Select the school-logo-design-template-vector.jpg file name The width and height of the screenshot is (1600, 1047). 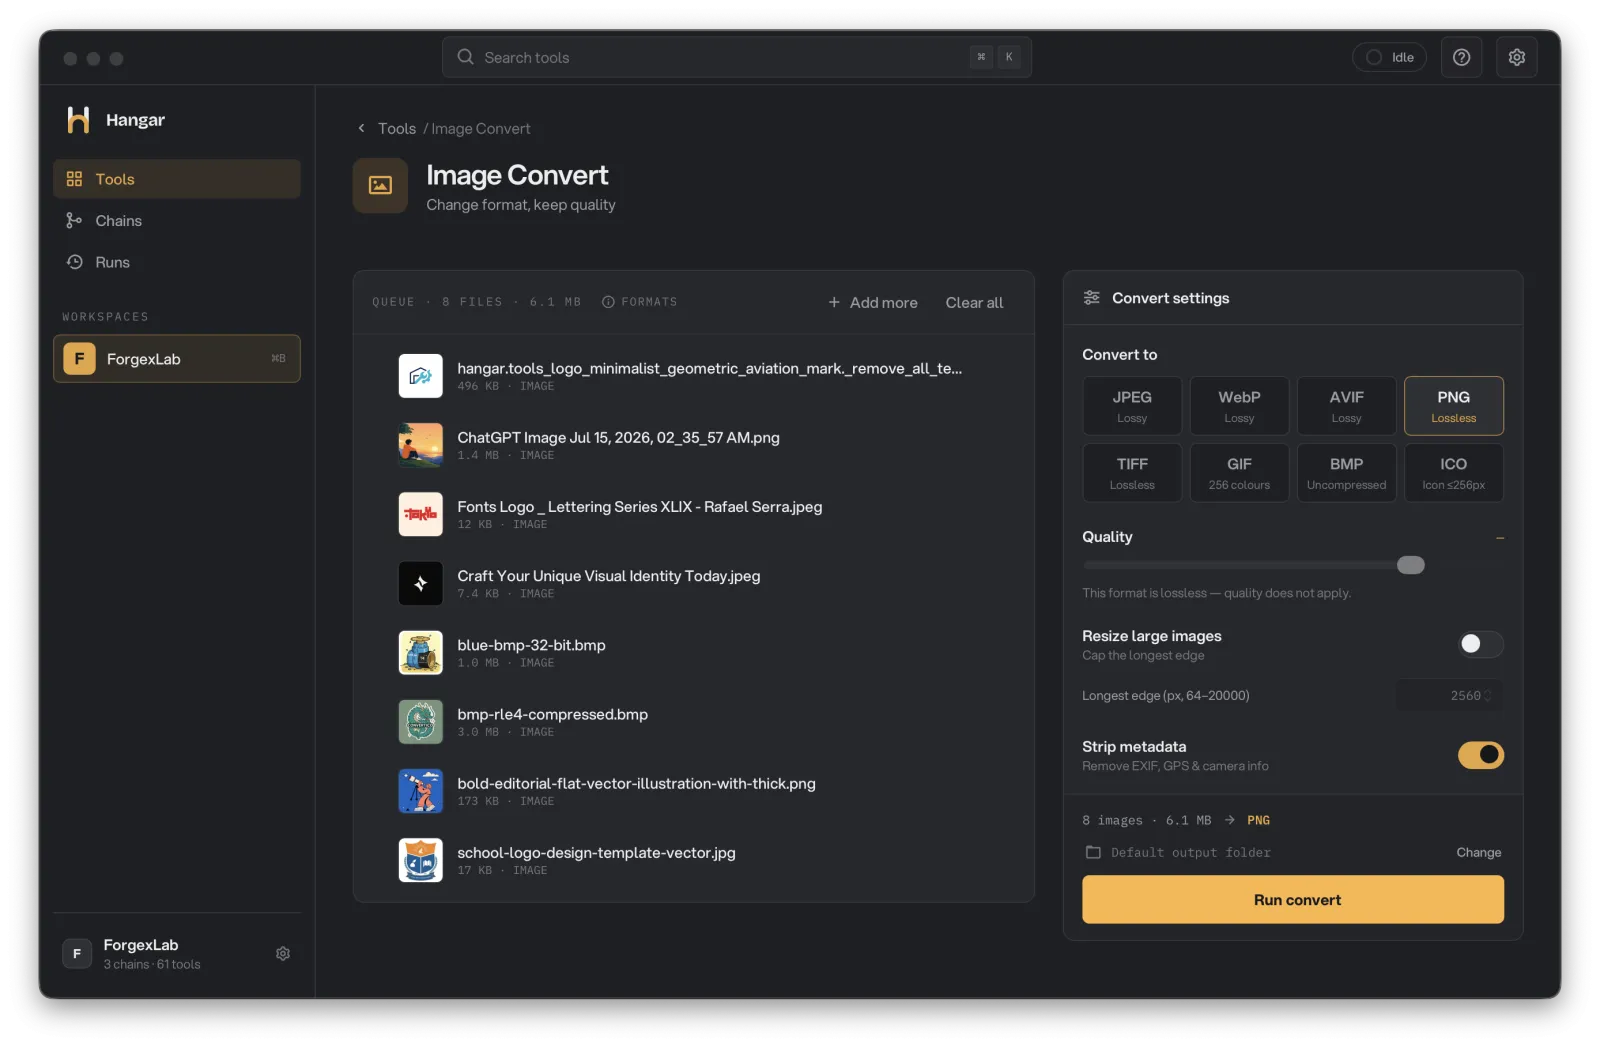click(x=596, y=853)
